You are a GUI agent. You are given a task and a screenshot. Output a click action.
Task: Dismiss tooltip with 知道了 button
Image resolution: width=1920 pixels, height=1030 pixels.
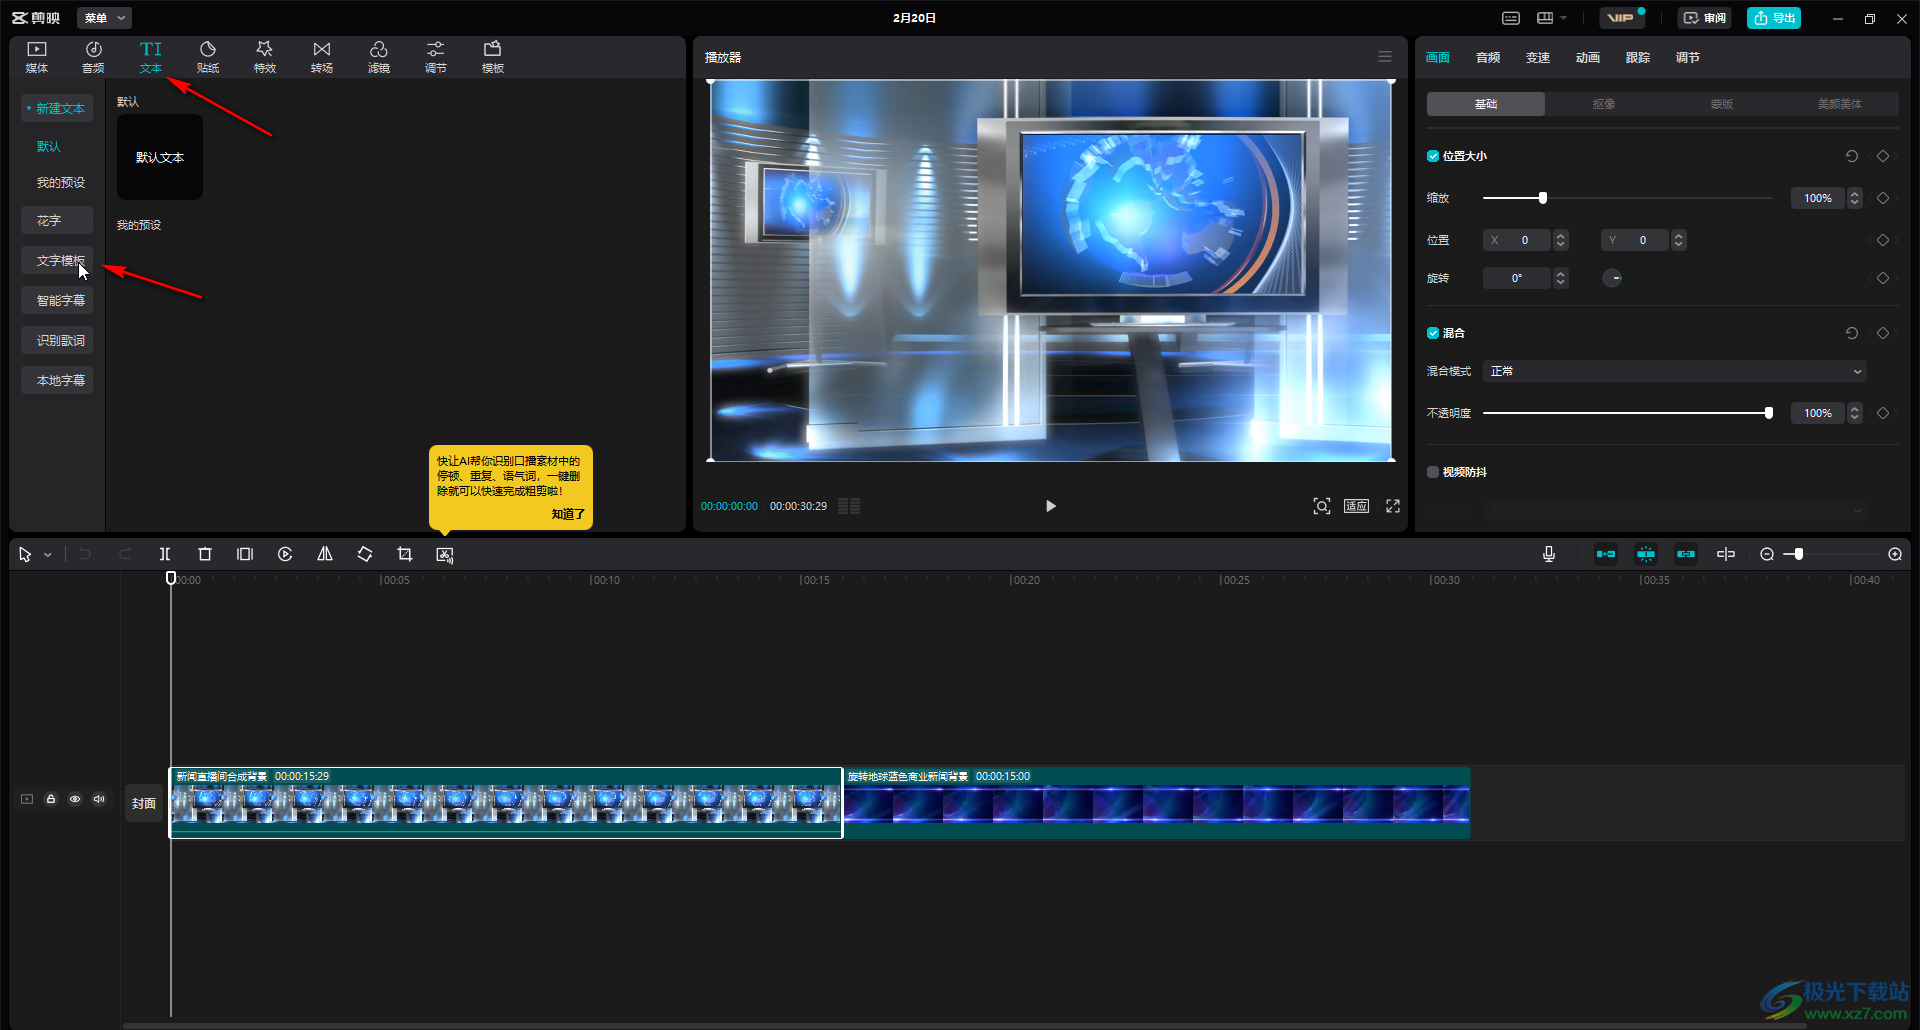(x=568, y=514)
